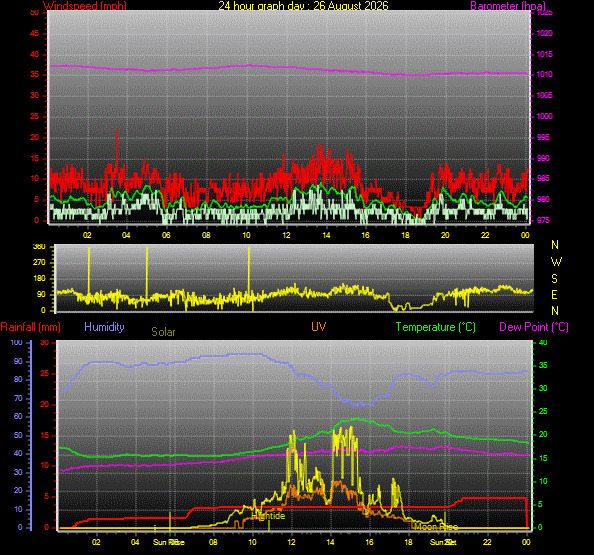Click '985' on the barometer axis
Image resolution: width=594 pixels, height=555 pixels.
pyautogui.click(x=543, y=178)
